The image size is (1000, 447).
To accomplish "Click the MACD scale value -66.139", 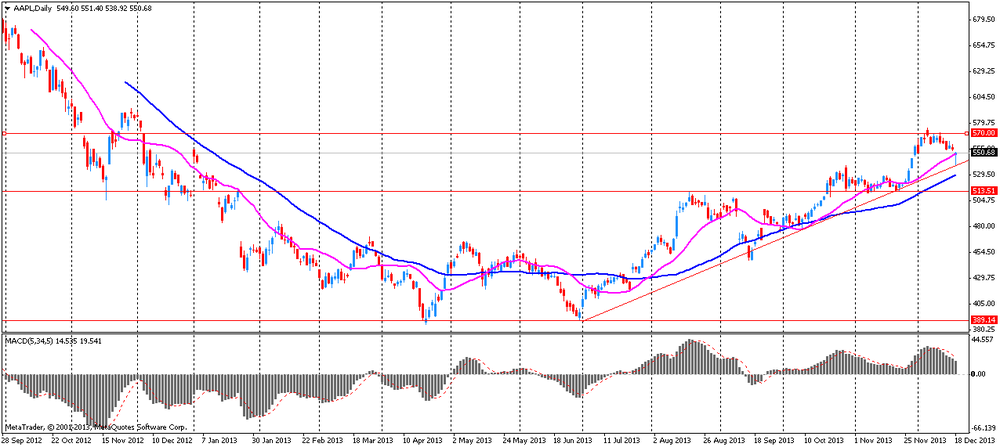I will click(983, 428).
